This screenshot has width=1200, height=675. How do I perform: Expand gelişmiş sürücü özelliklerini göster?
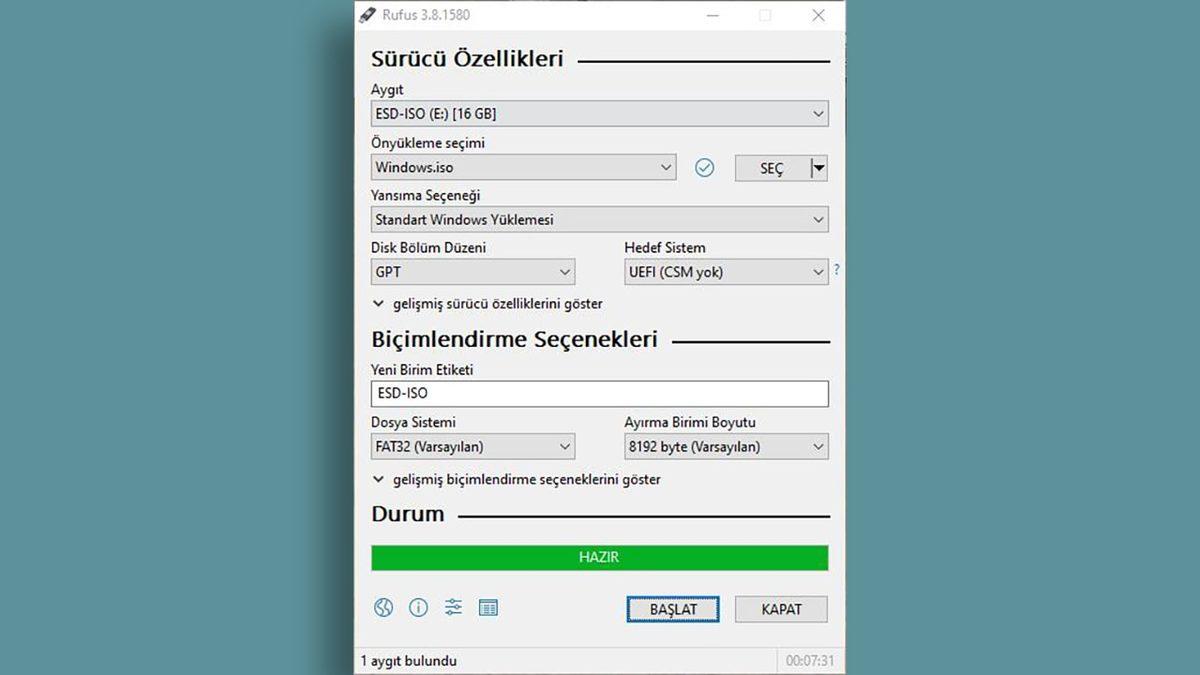[x=490, y=303]
